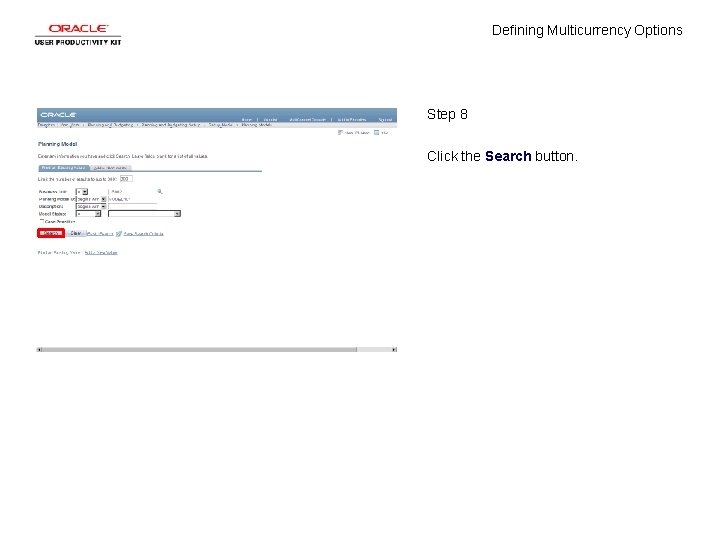Switch to the Add a New Value tab

(x=110, y=168)
